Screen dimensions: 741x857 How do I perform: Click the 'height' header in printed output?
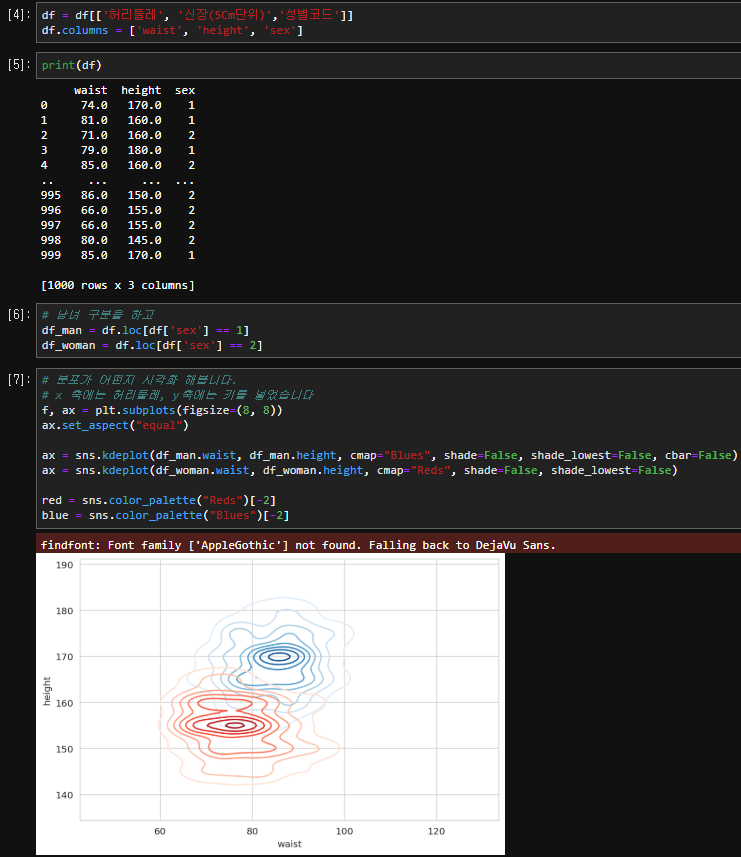141,90
